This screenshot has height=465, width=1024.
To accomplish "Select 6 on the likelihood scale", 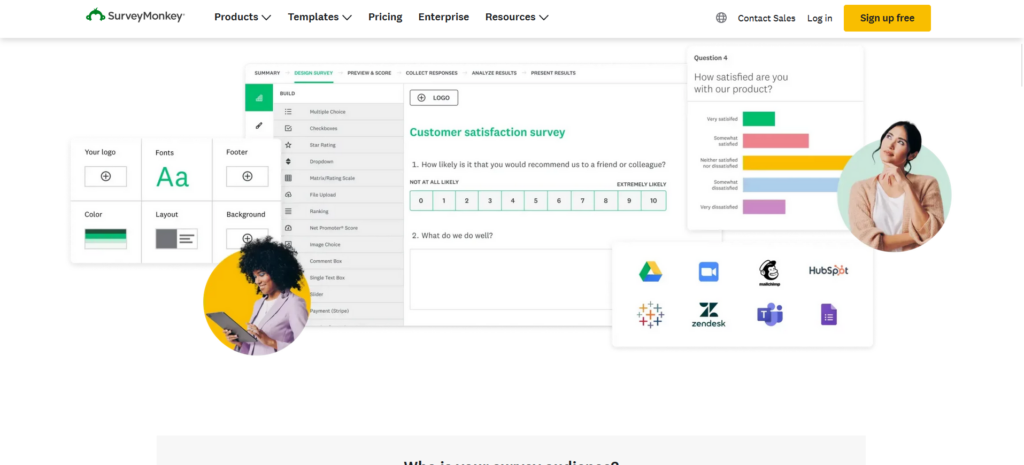I will 559,200.
